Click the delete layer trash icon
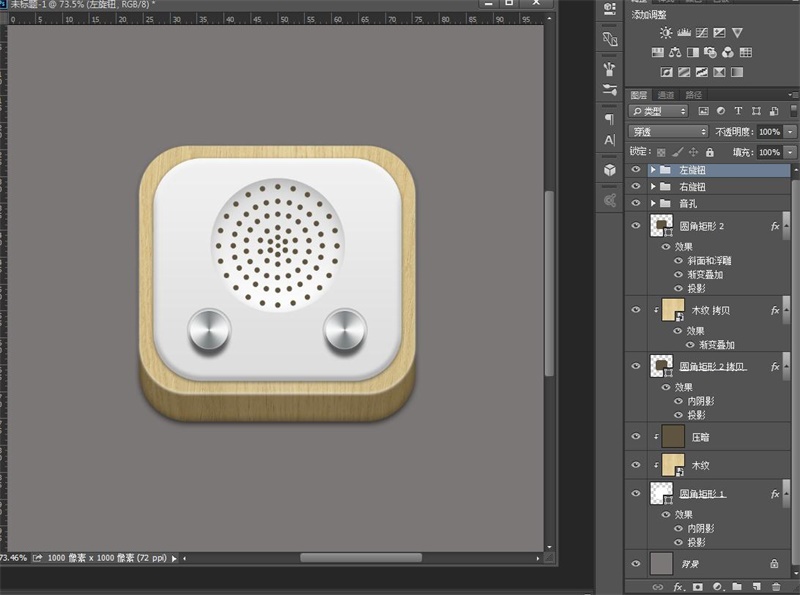 point(776,587)
